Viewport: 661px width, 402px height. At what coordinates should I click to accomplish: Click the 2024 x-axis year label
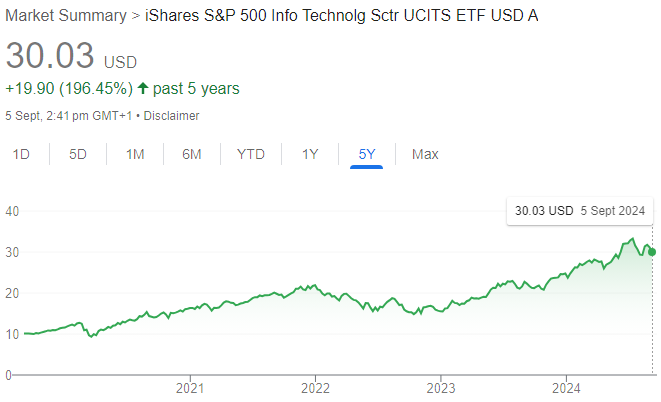(x=567, y=388)
